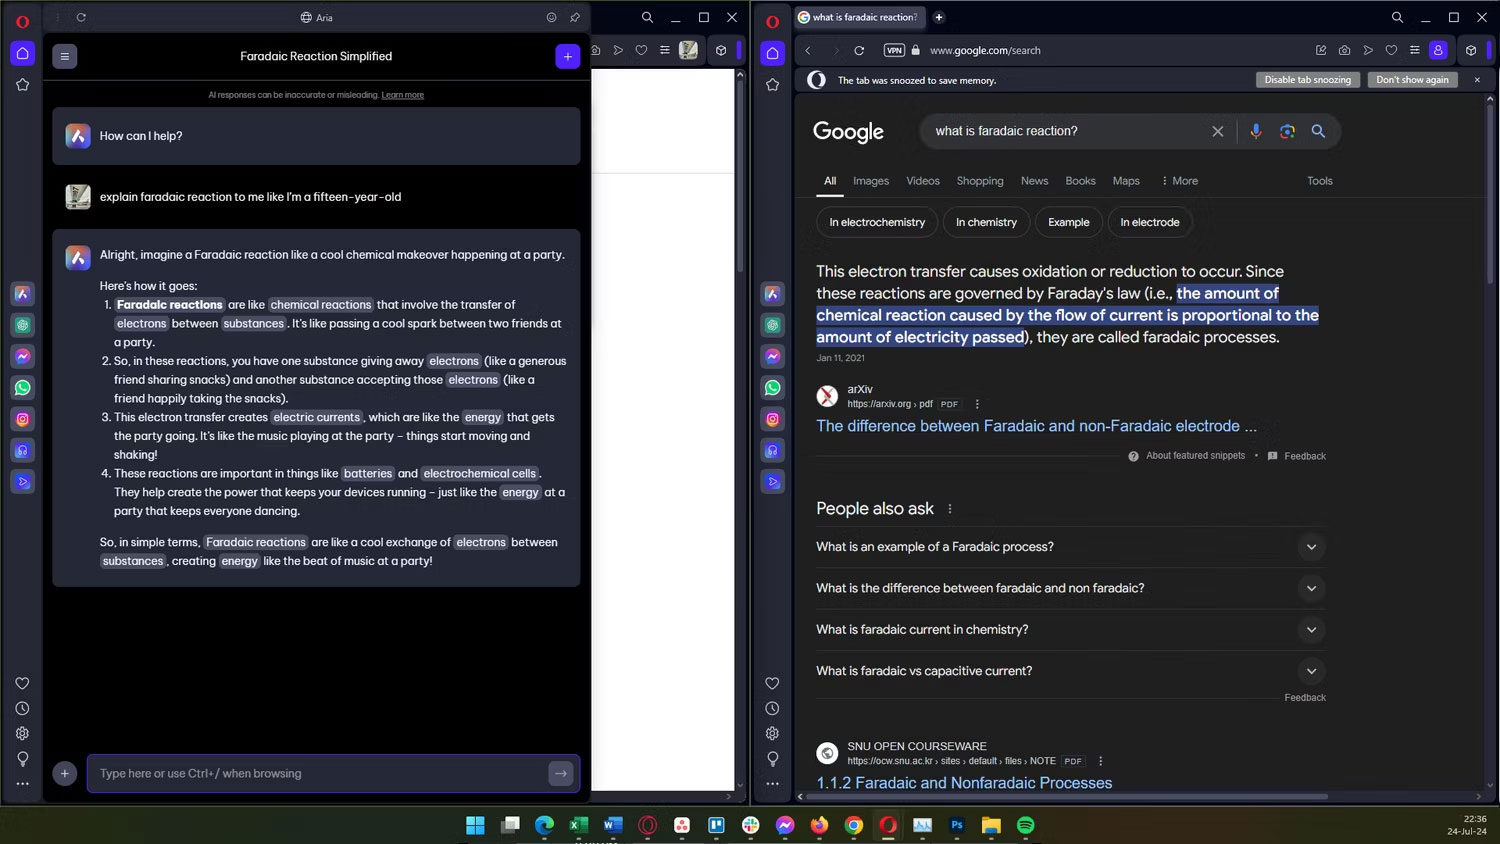1500x844 pixels.
Task: Open Opera settings gear in the sidebar
Action: pyautogui.click(x=22, y=733)
